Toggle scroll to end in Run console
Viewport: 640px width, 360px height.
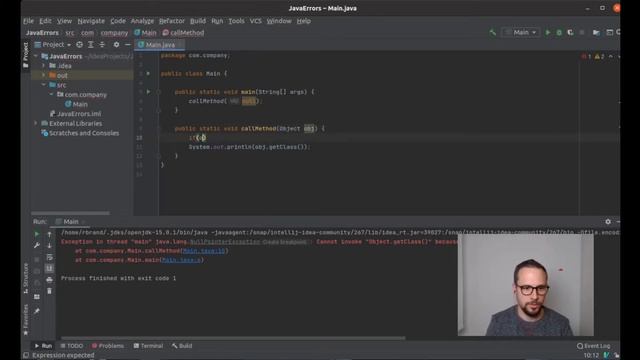(49, 268)
